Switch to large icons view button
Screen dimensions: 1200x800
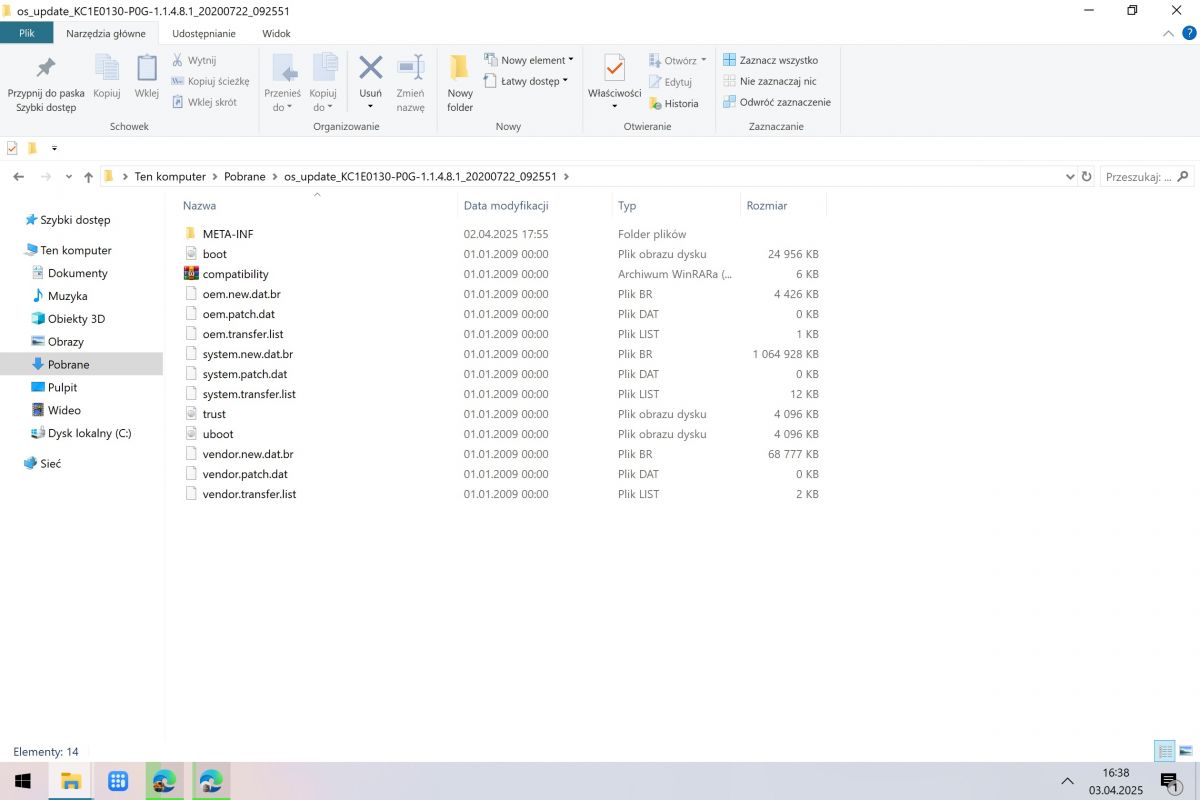[1186, 751]
